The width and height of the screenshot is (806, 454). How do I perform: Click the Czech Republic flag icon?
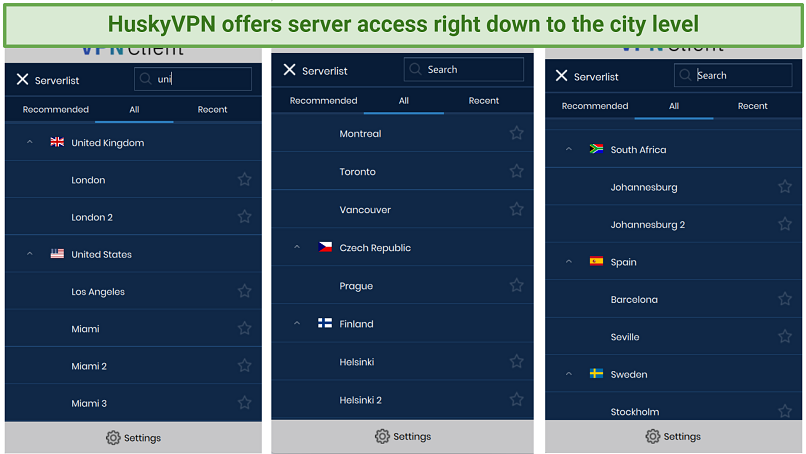325,247
